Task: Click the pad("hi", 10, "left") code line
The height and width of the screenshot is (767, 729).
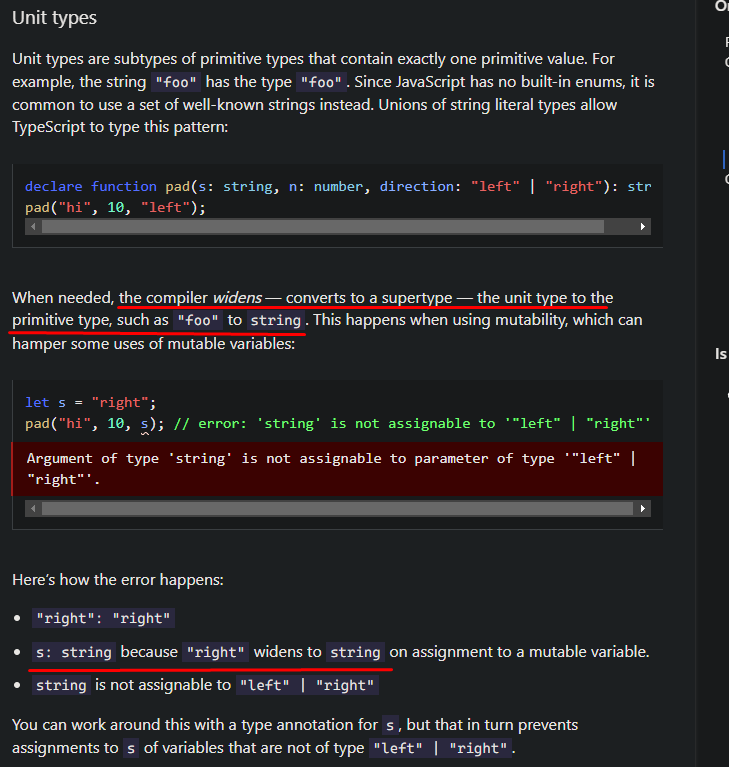Action: (x=115, y=207)
